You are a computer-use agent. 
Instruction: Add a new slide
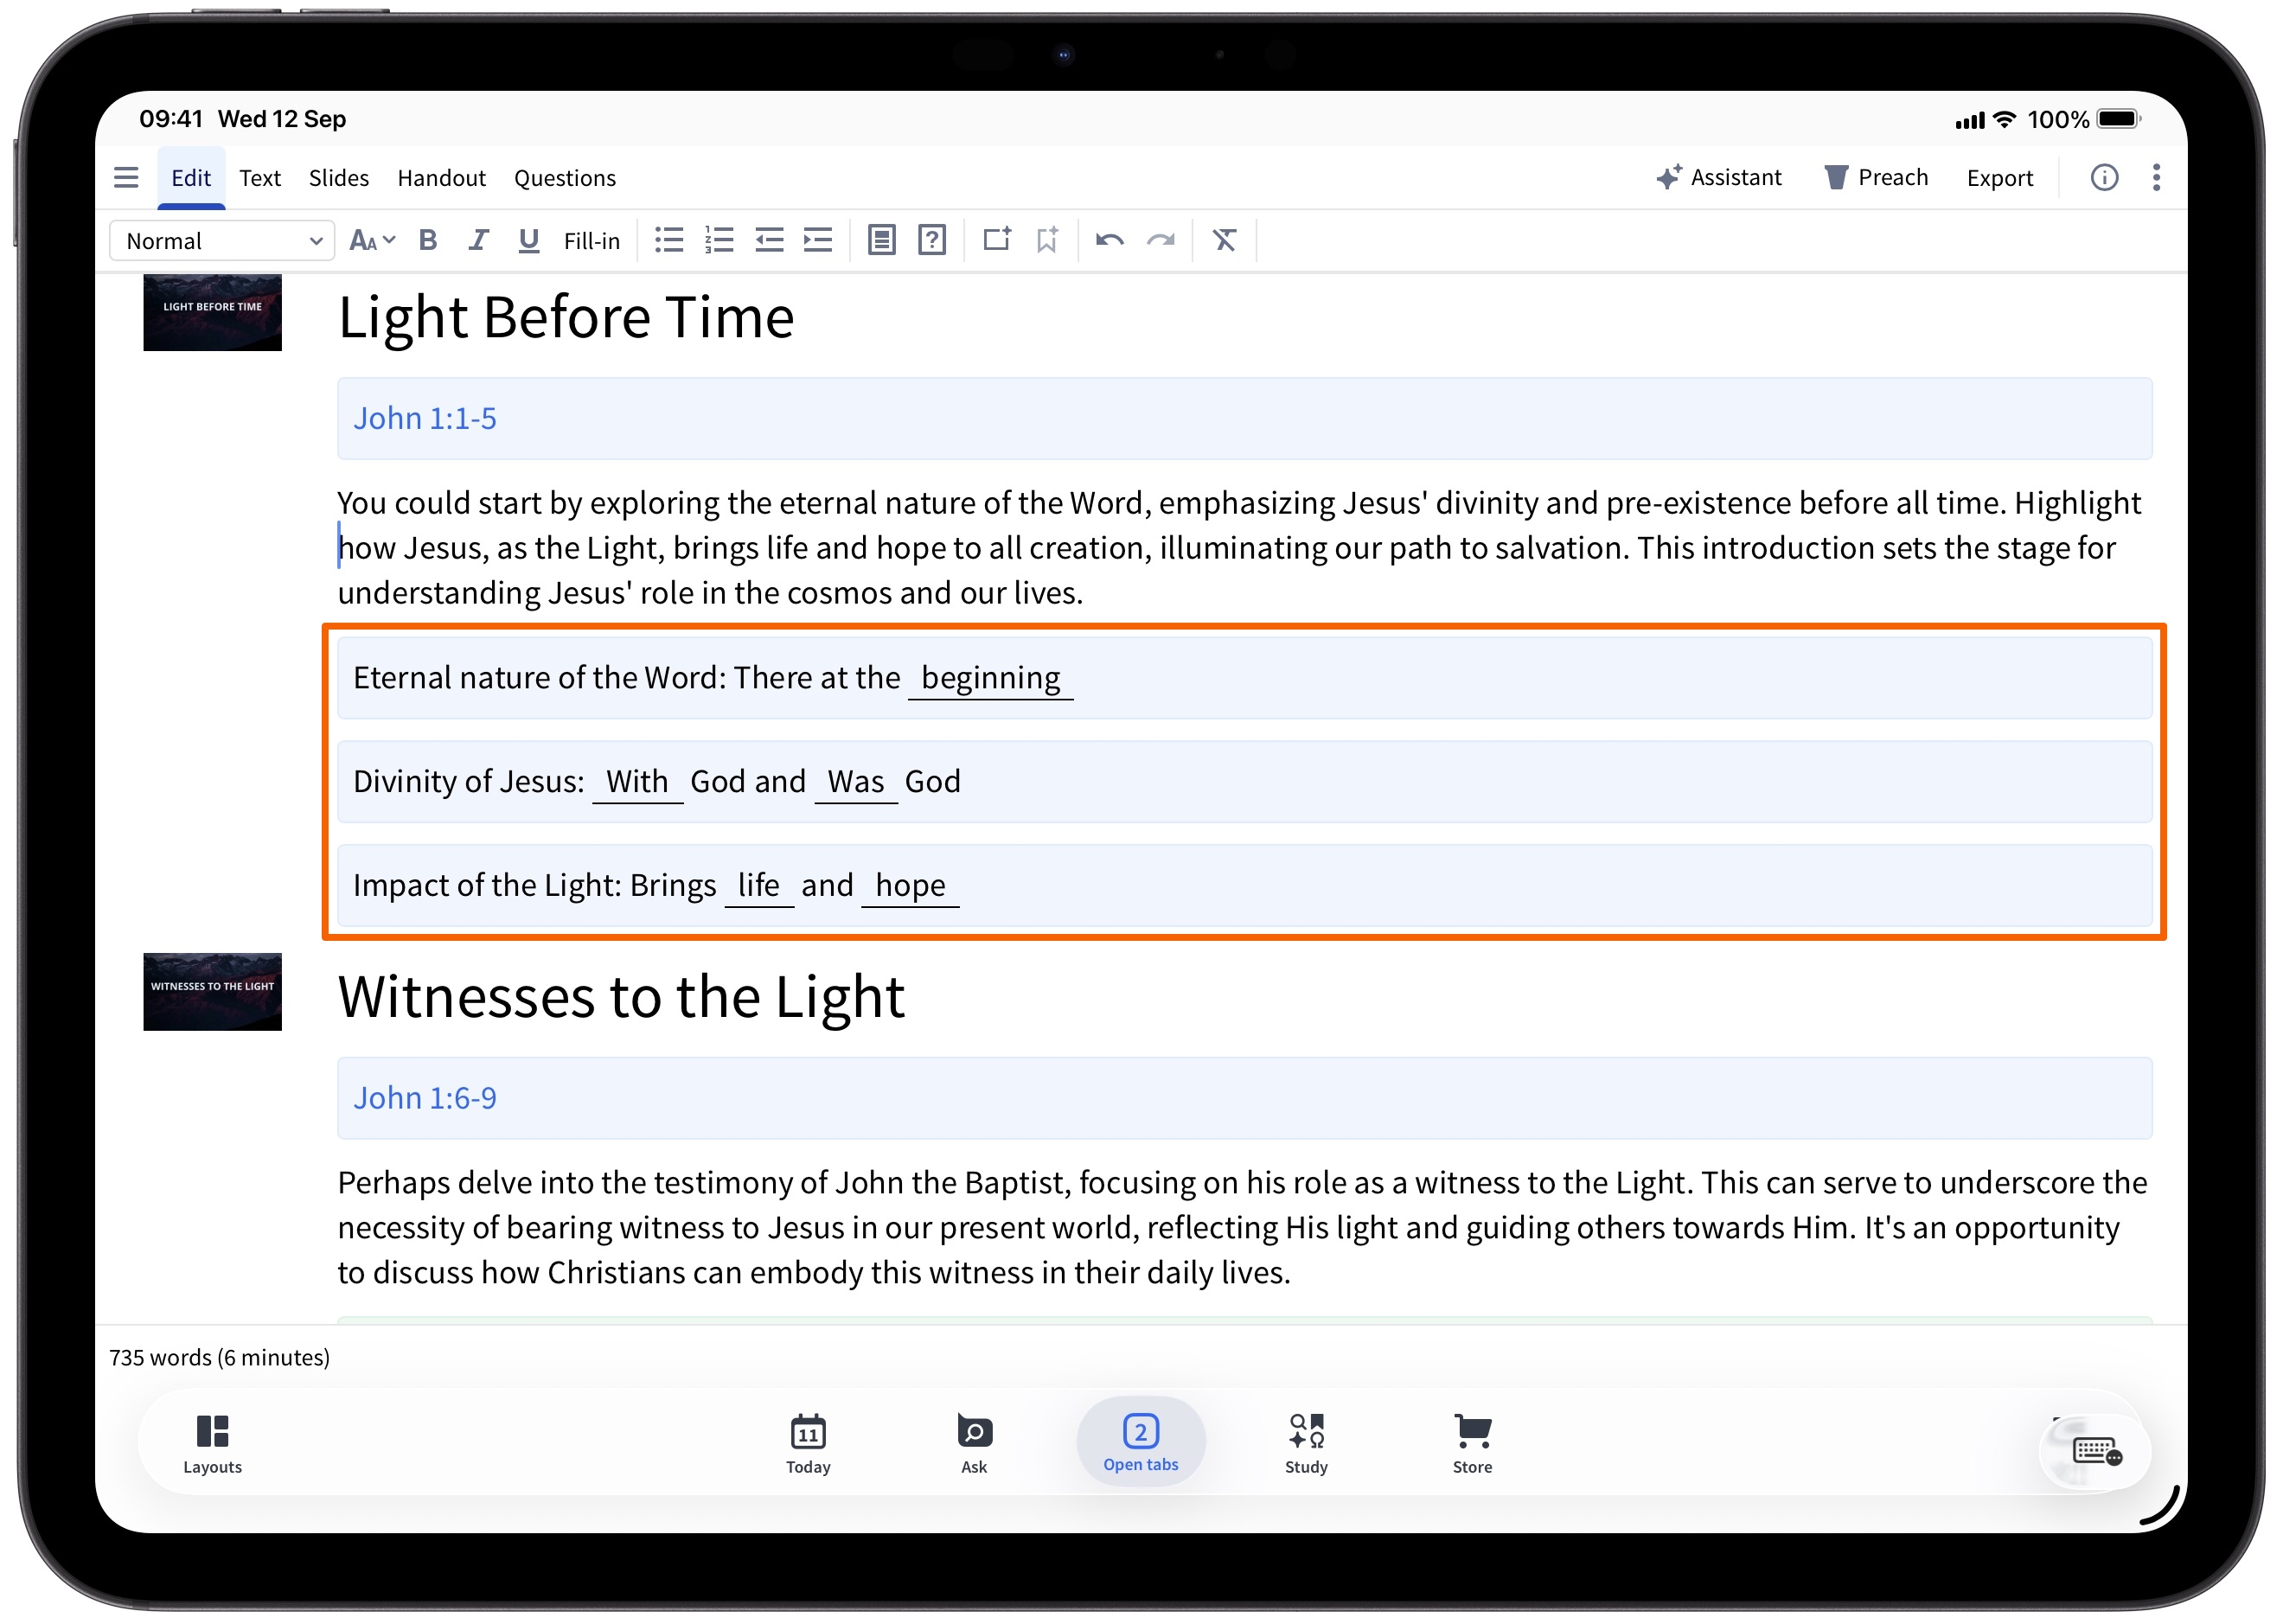coord(996,239)
